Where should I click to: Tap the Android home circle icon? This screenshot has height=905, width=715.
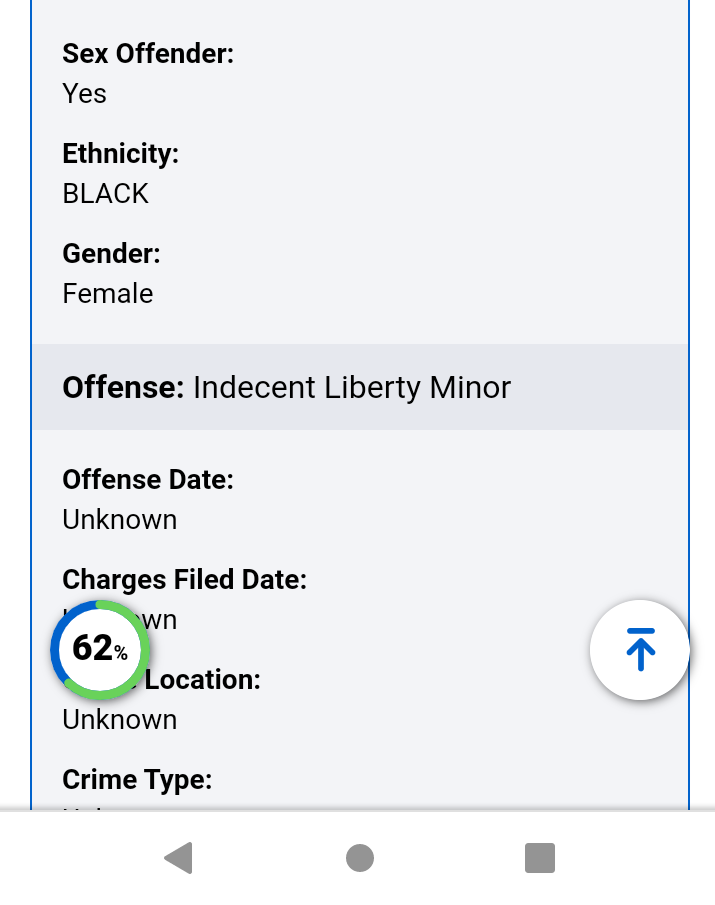[x=359, y=857]
